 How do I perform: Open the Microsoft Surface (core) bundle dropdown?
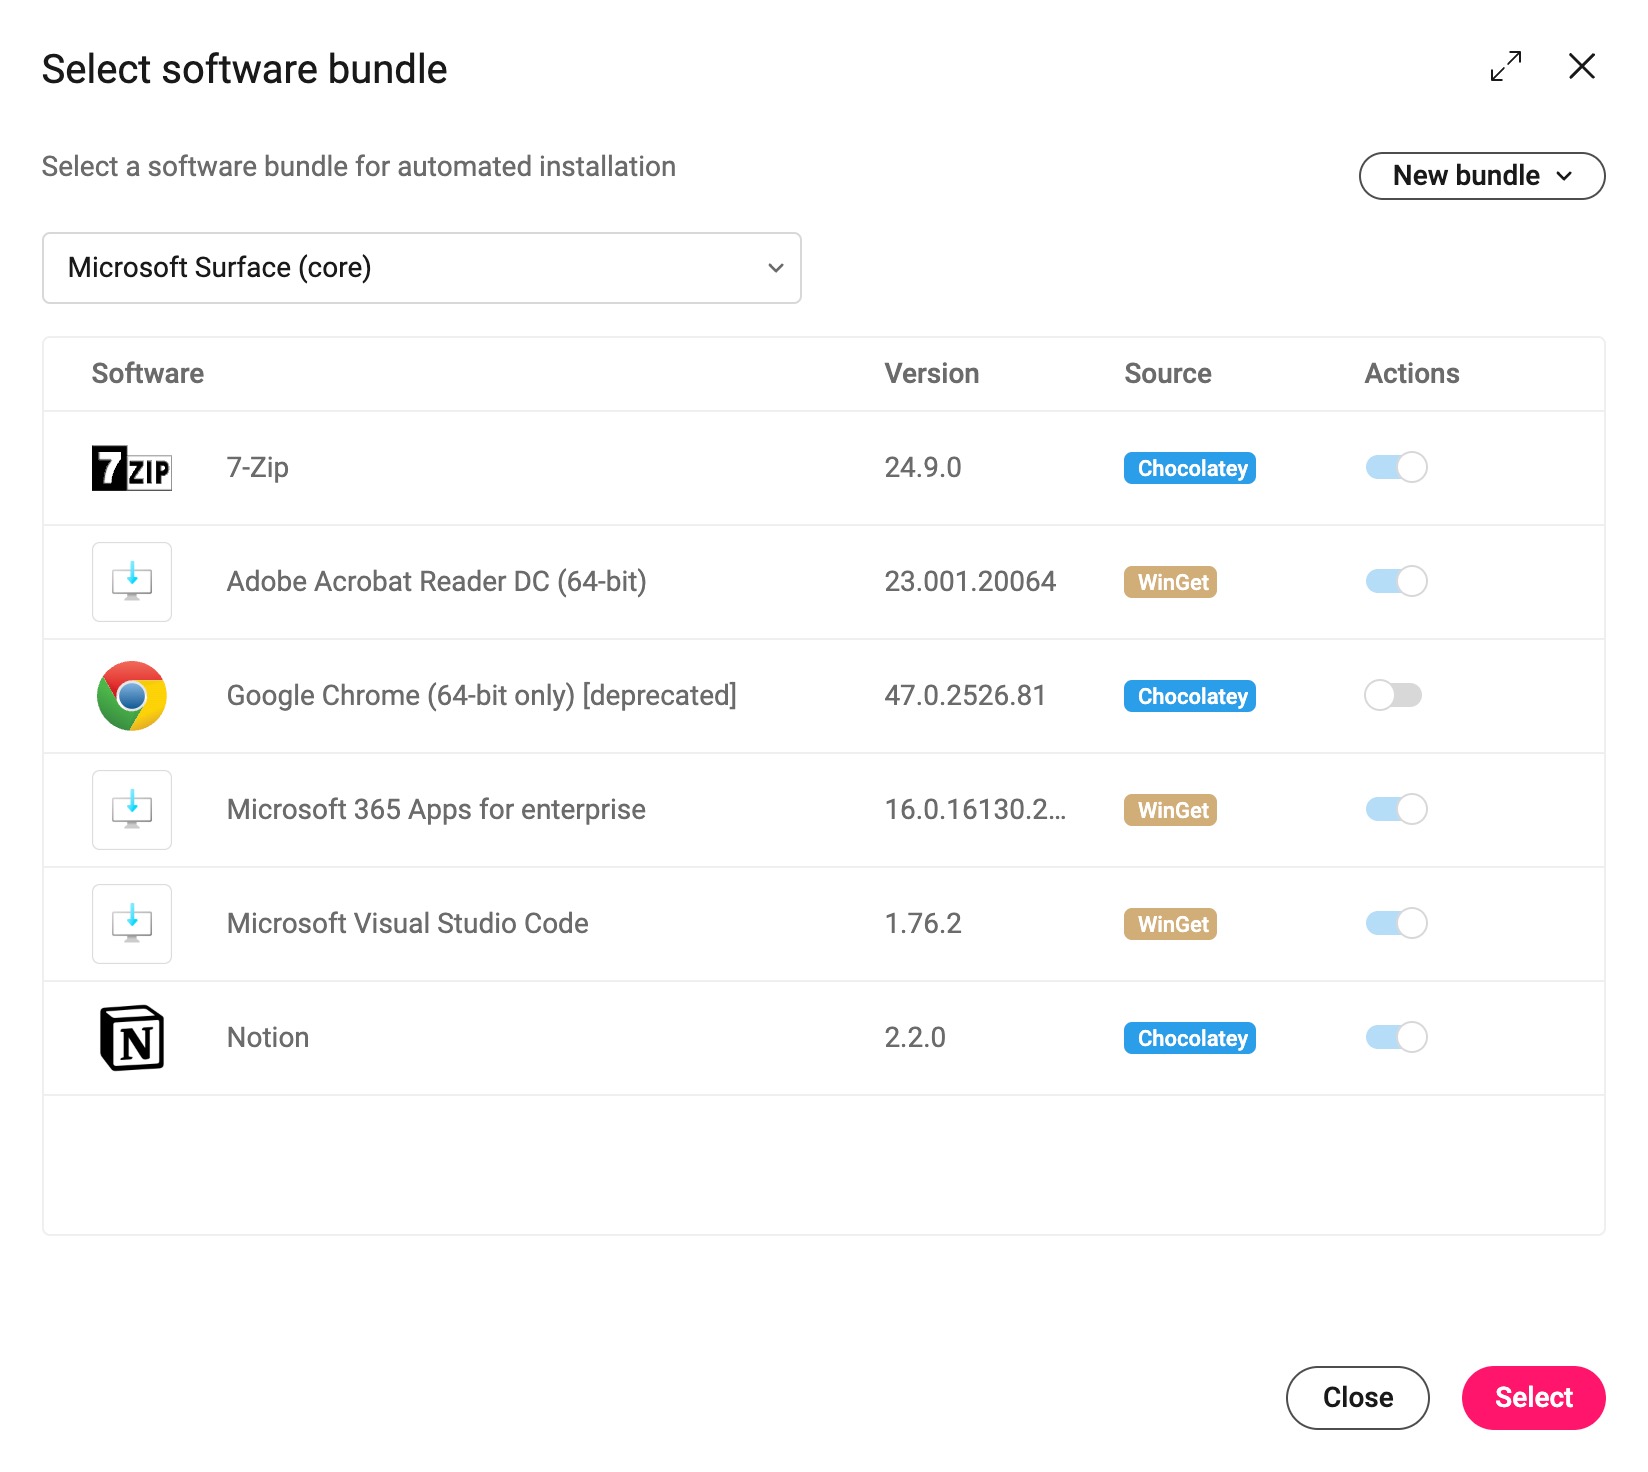pos(422,268)
